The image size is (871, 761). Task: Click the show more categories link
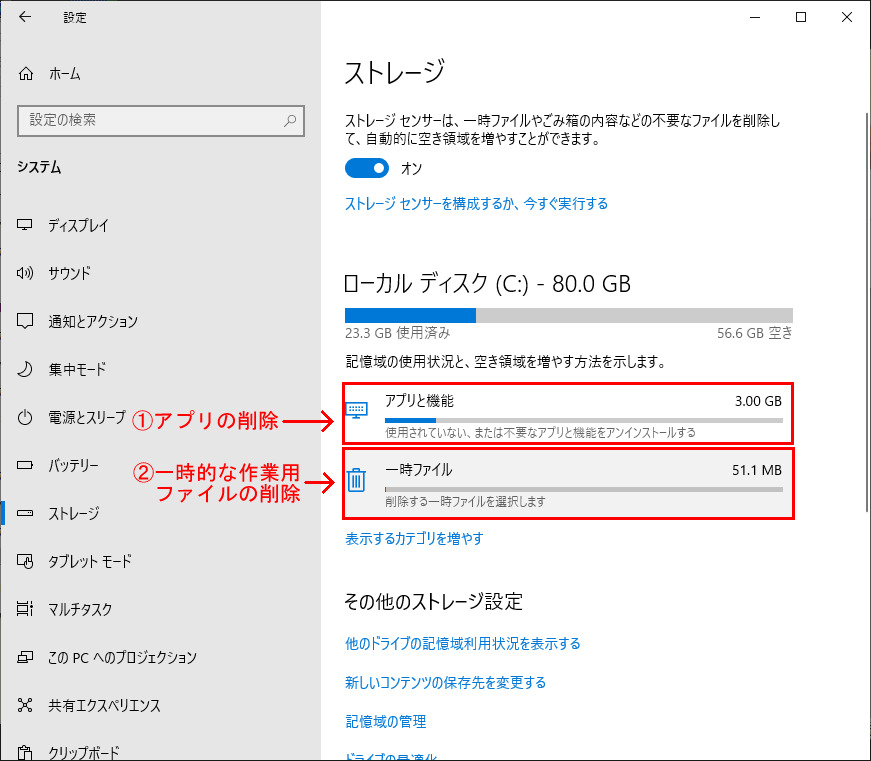pyautogui.click(x=414, y=539)
